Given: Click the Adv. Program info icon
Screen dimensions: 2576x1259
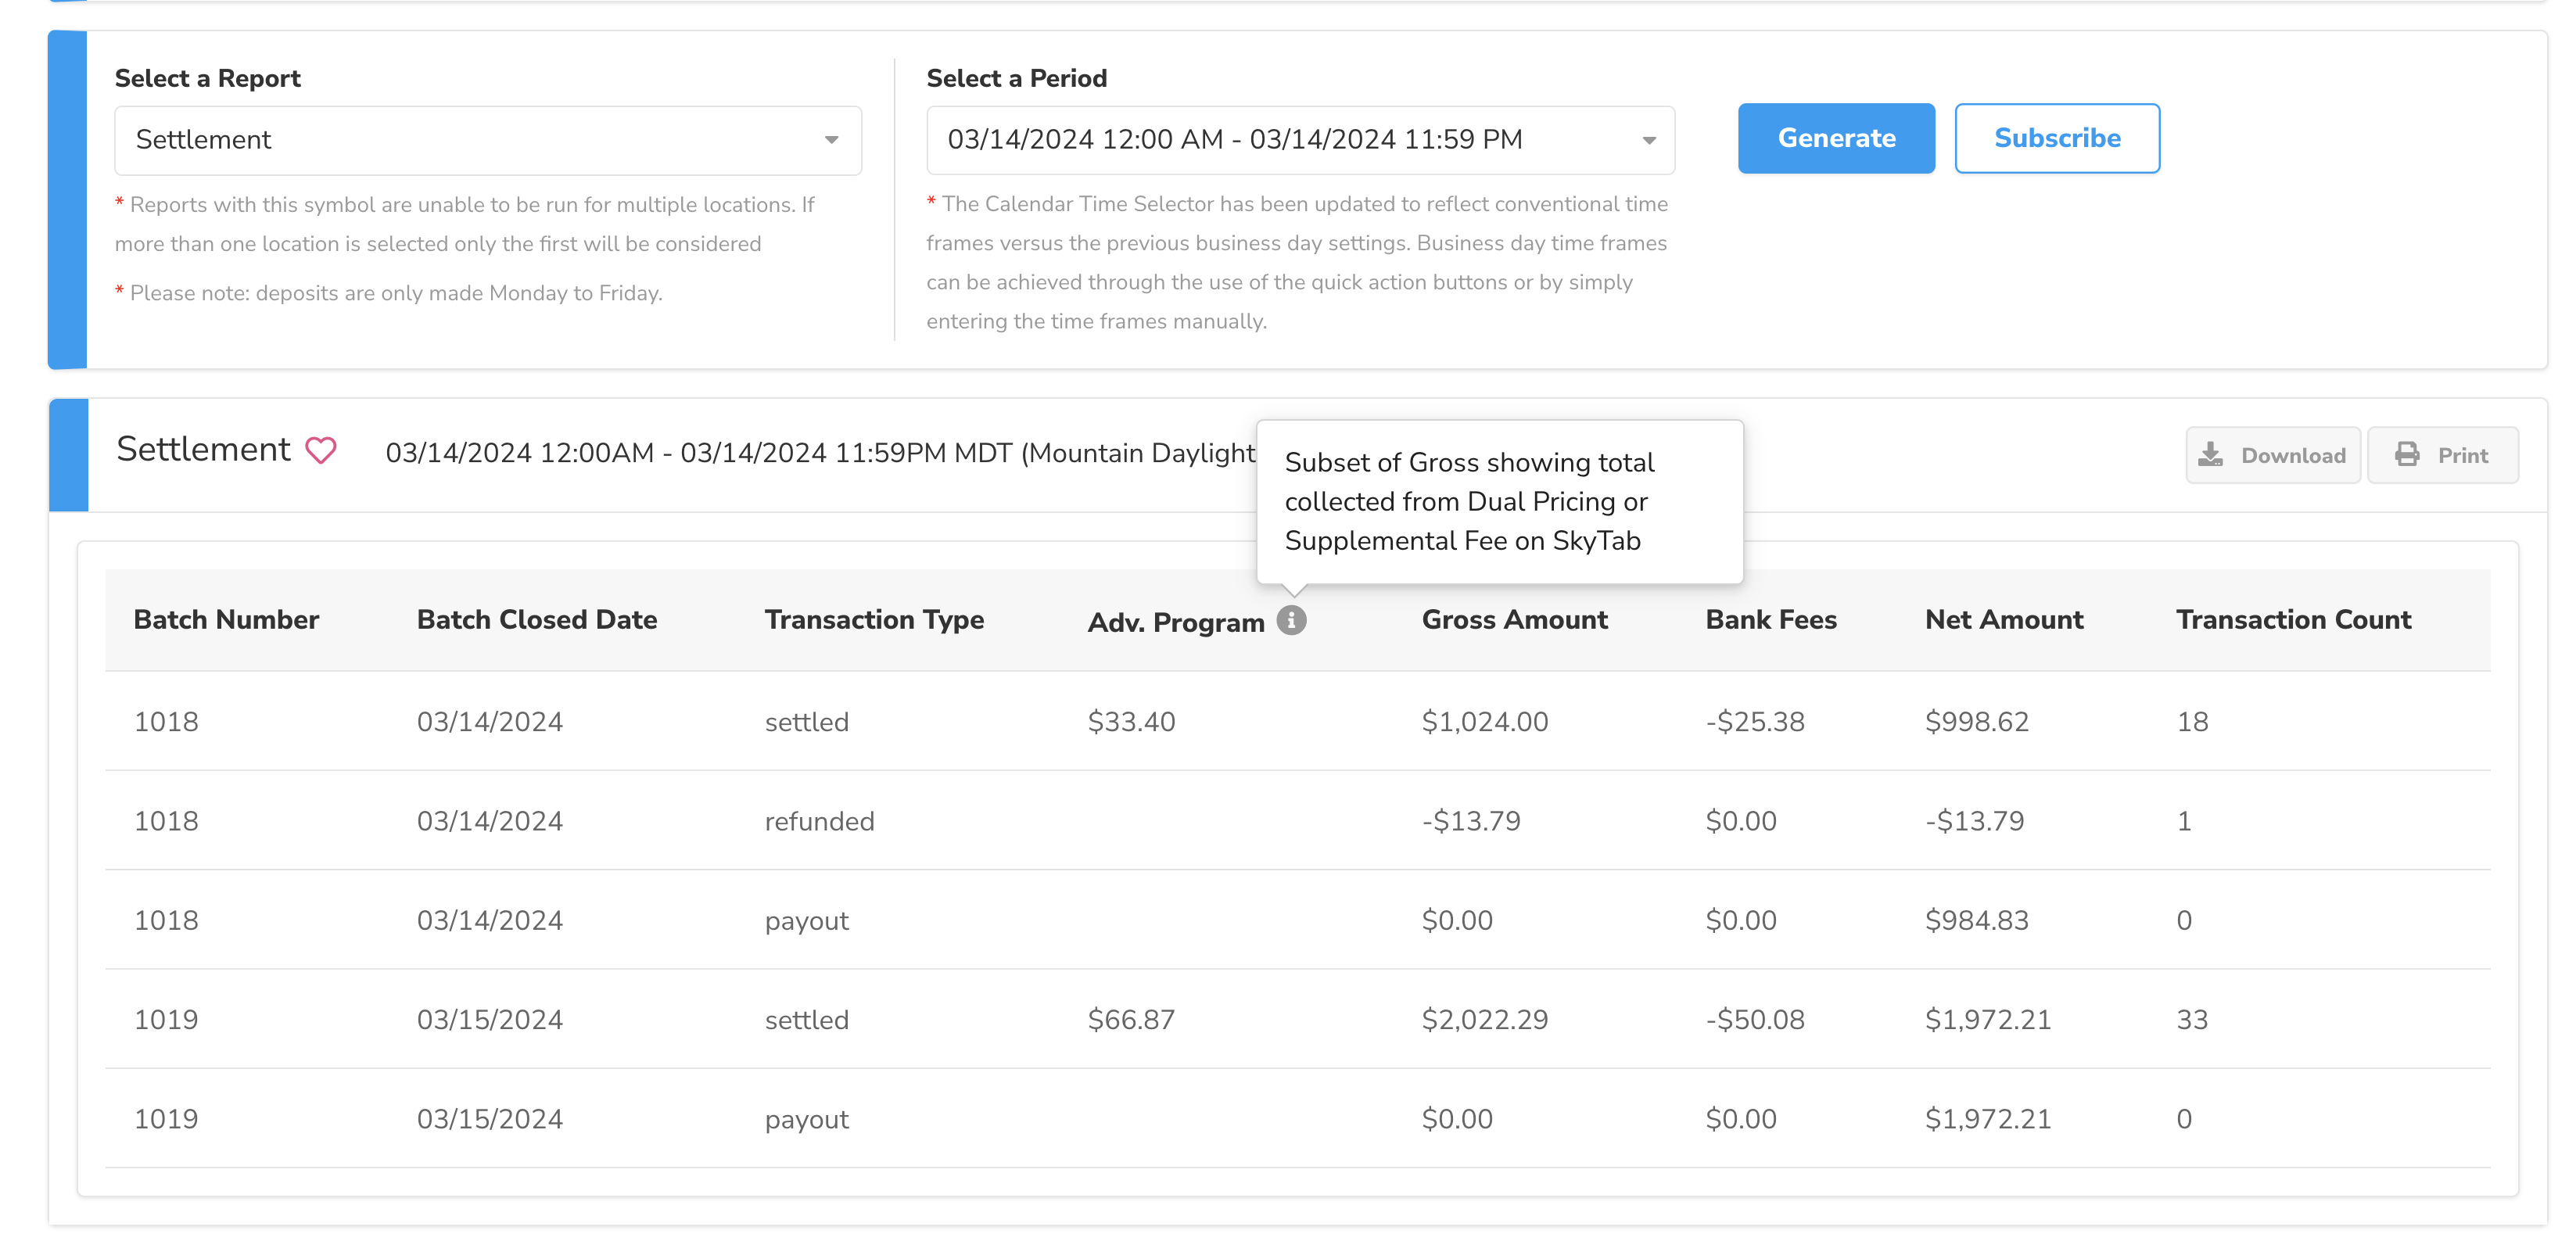Looking at the screenshot, I should [x=1291, y=621].
